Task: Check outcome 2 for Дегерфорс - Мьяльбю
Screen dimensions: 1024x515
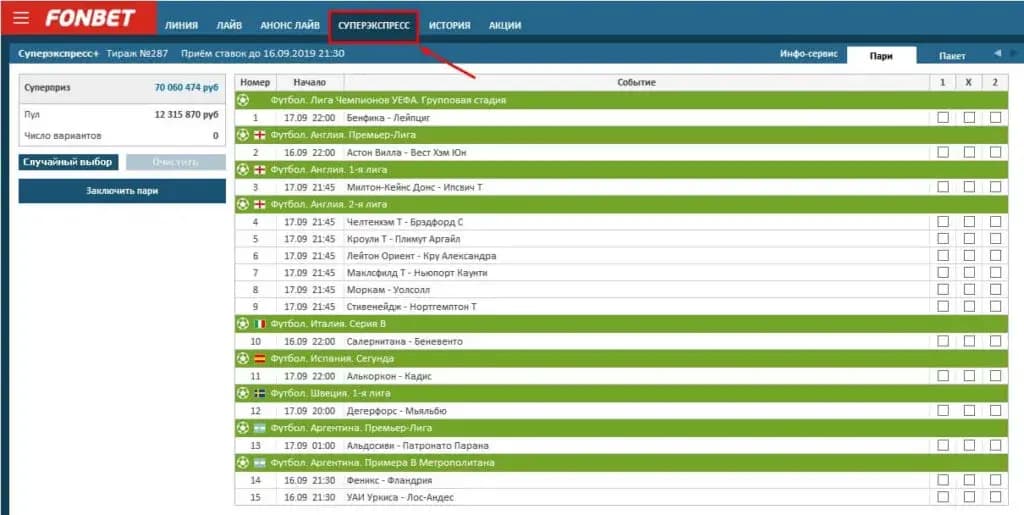Action: (x=995, y=411)
